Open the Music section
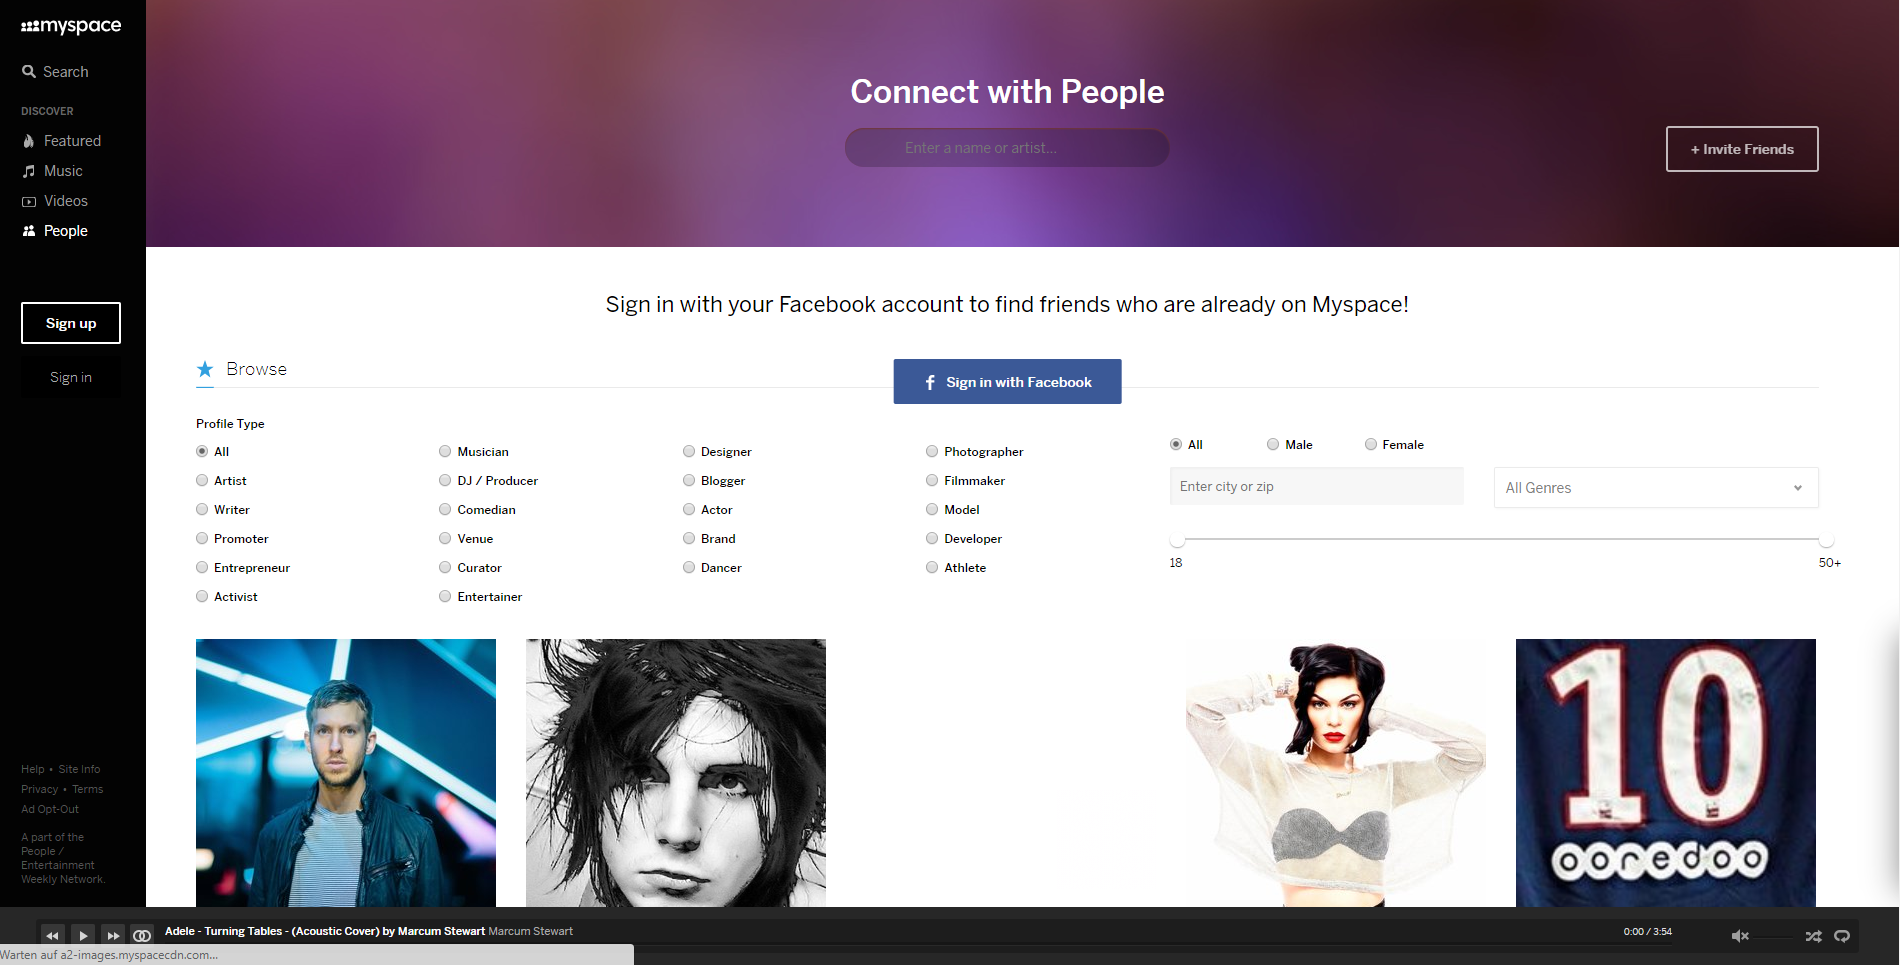This screenshot has width=1900, height=965. click(53, 171)
